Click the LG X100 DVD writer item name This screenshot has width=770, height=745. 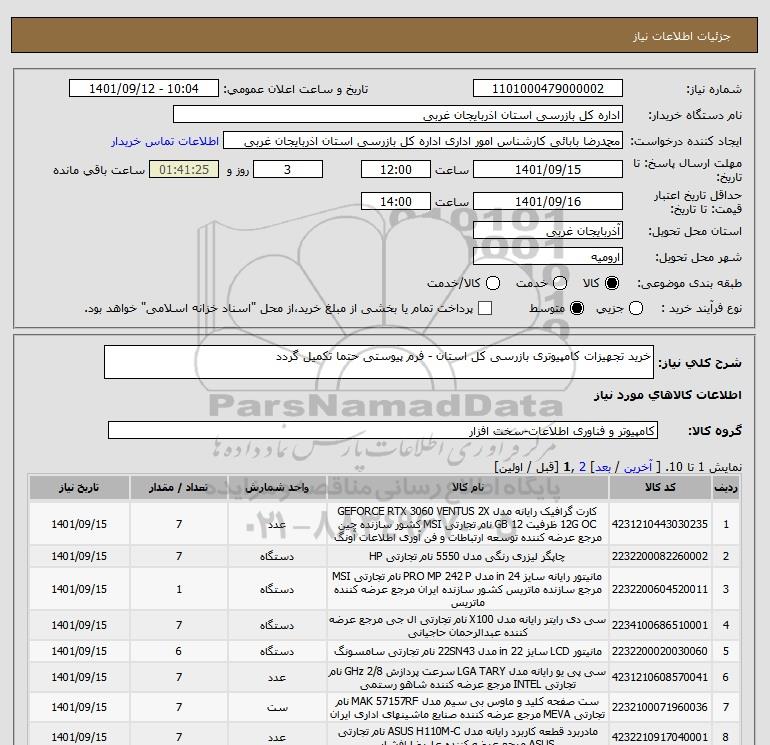pyautogui.click(x=468, y=625)
